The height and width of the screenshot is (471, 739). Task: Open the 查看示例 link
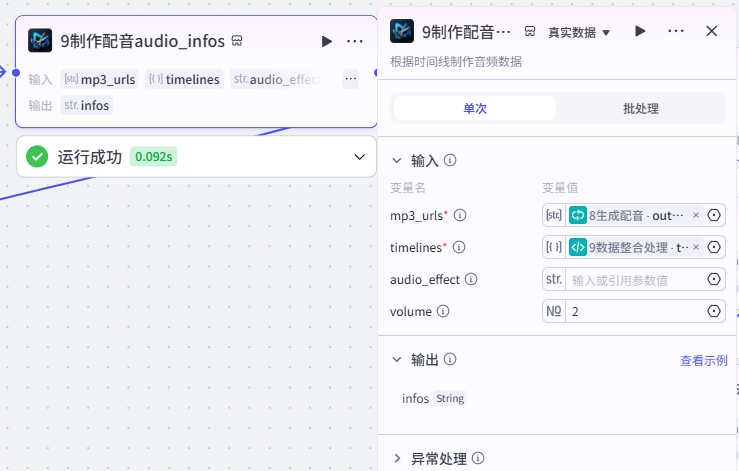point(704,361)
